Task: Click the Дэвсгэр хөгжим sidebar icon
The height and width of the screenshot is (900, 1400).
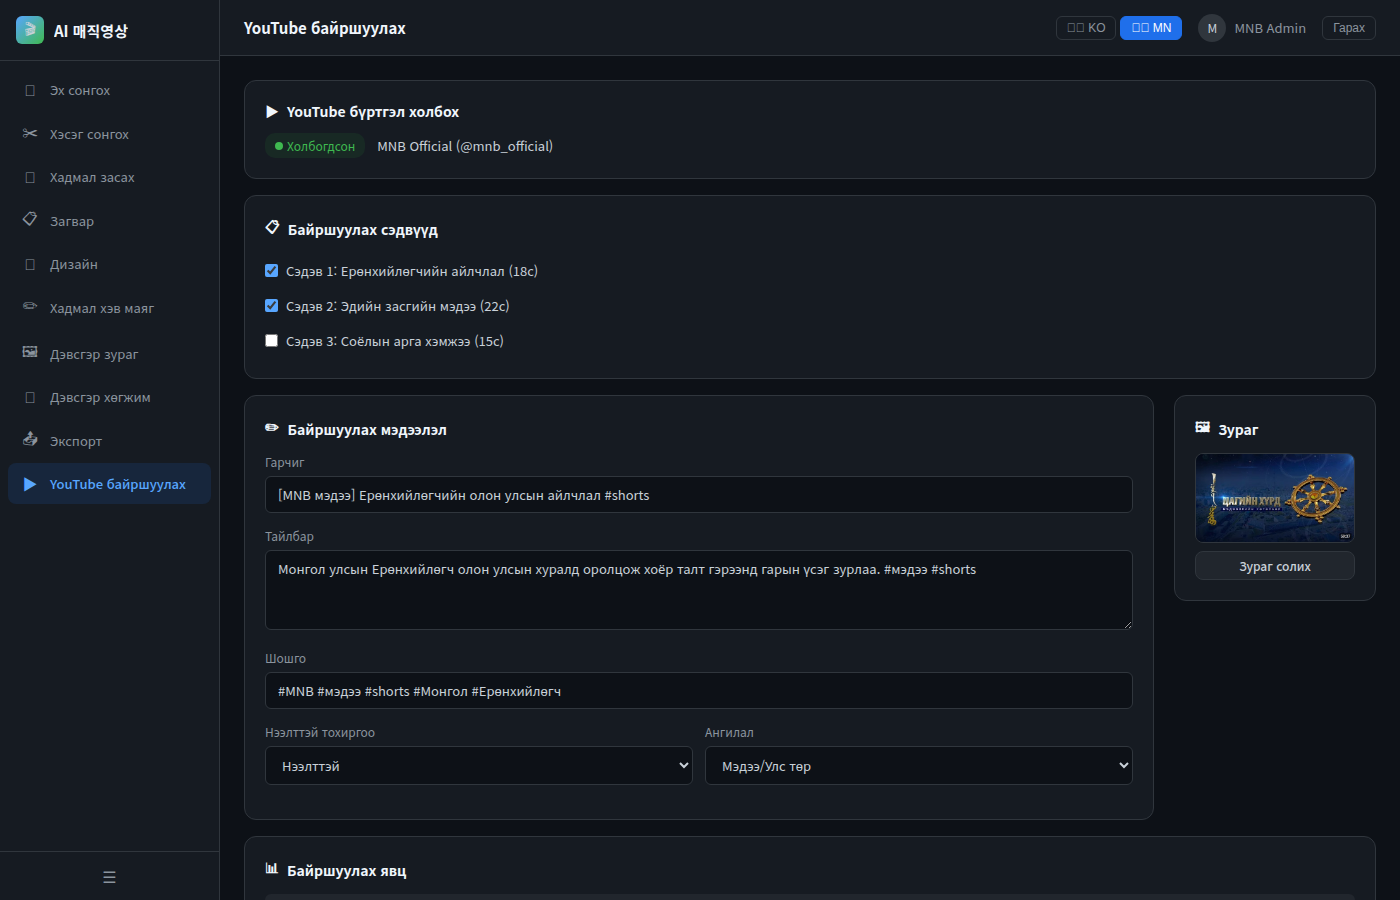Action: point(30,398)
